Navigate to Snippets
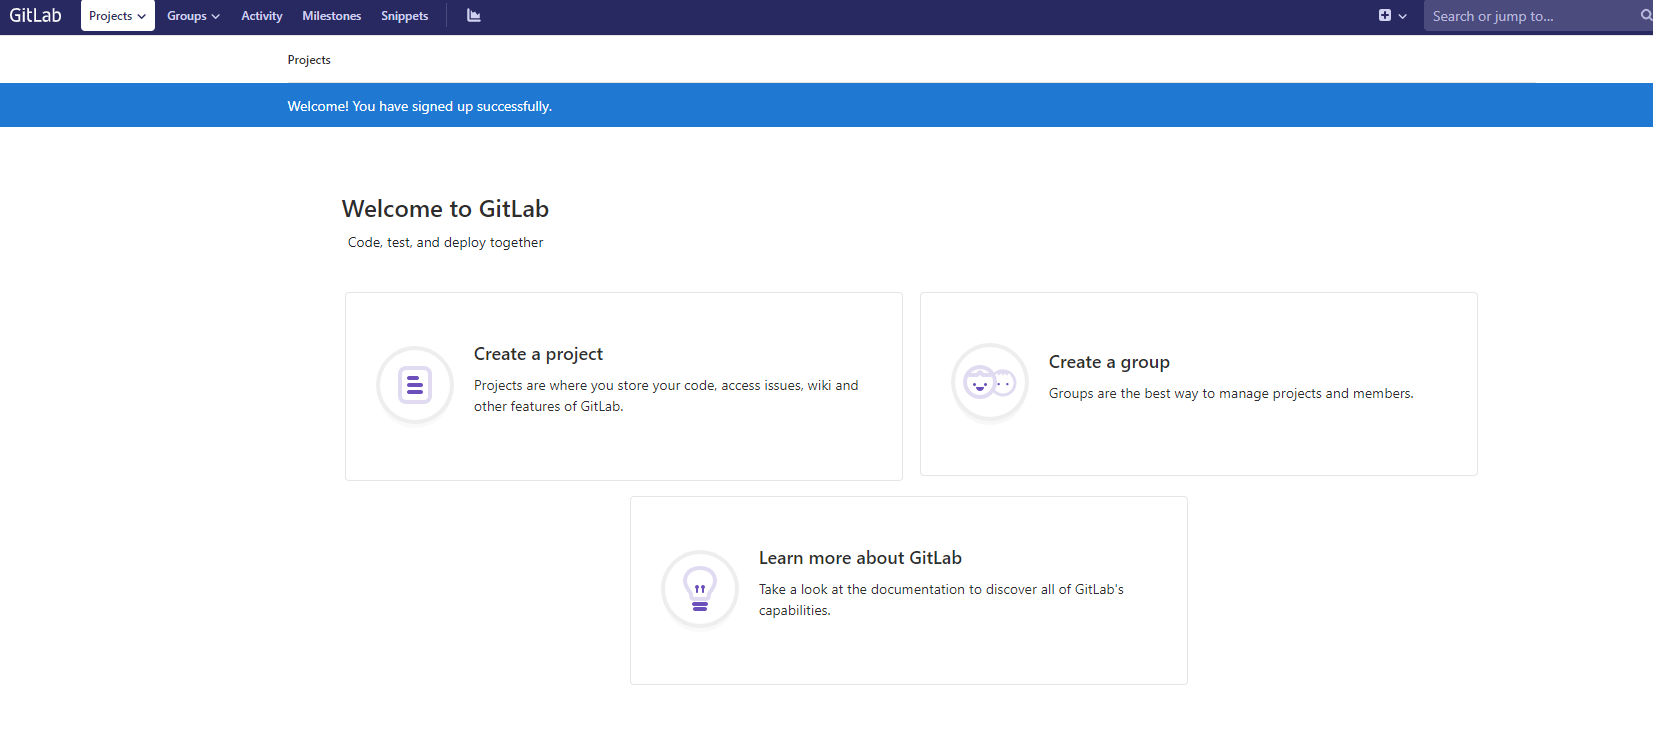 coord(404,16)
